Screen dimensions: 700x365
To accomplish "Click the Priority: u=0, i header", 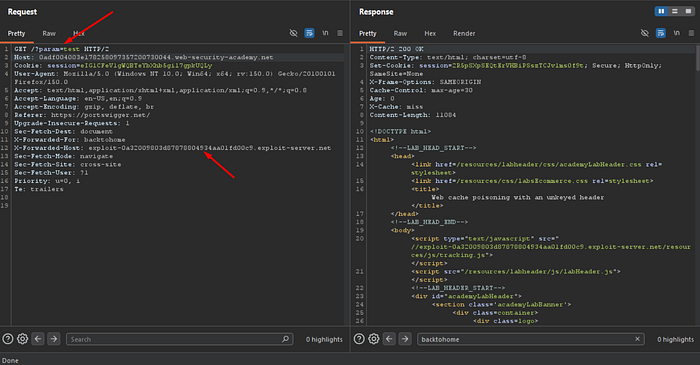I will (x=47, y=181).
